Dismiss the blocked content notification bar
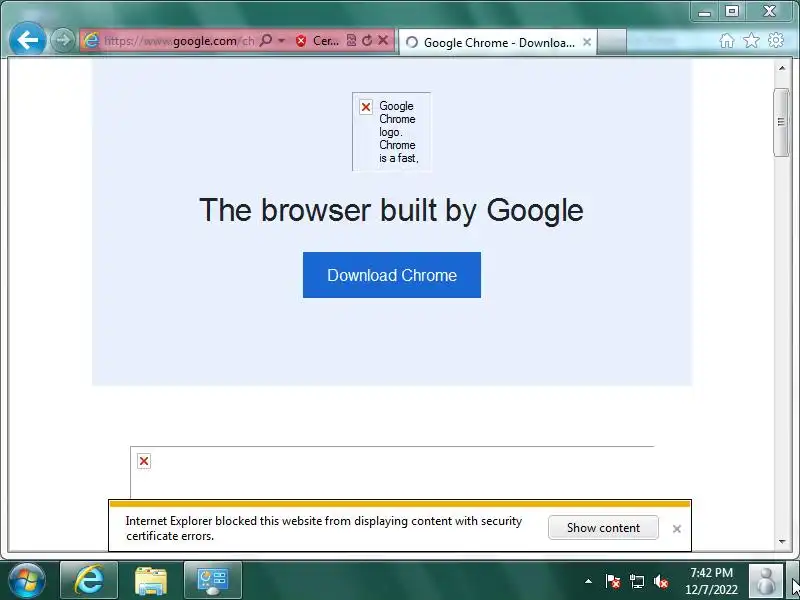 tap(677, 529)
